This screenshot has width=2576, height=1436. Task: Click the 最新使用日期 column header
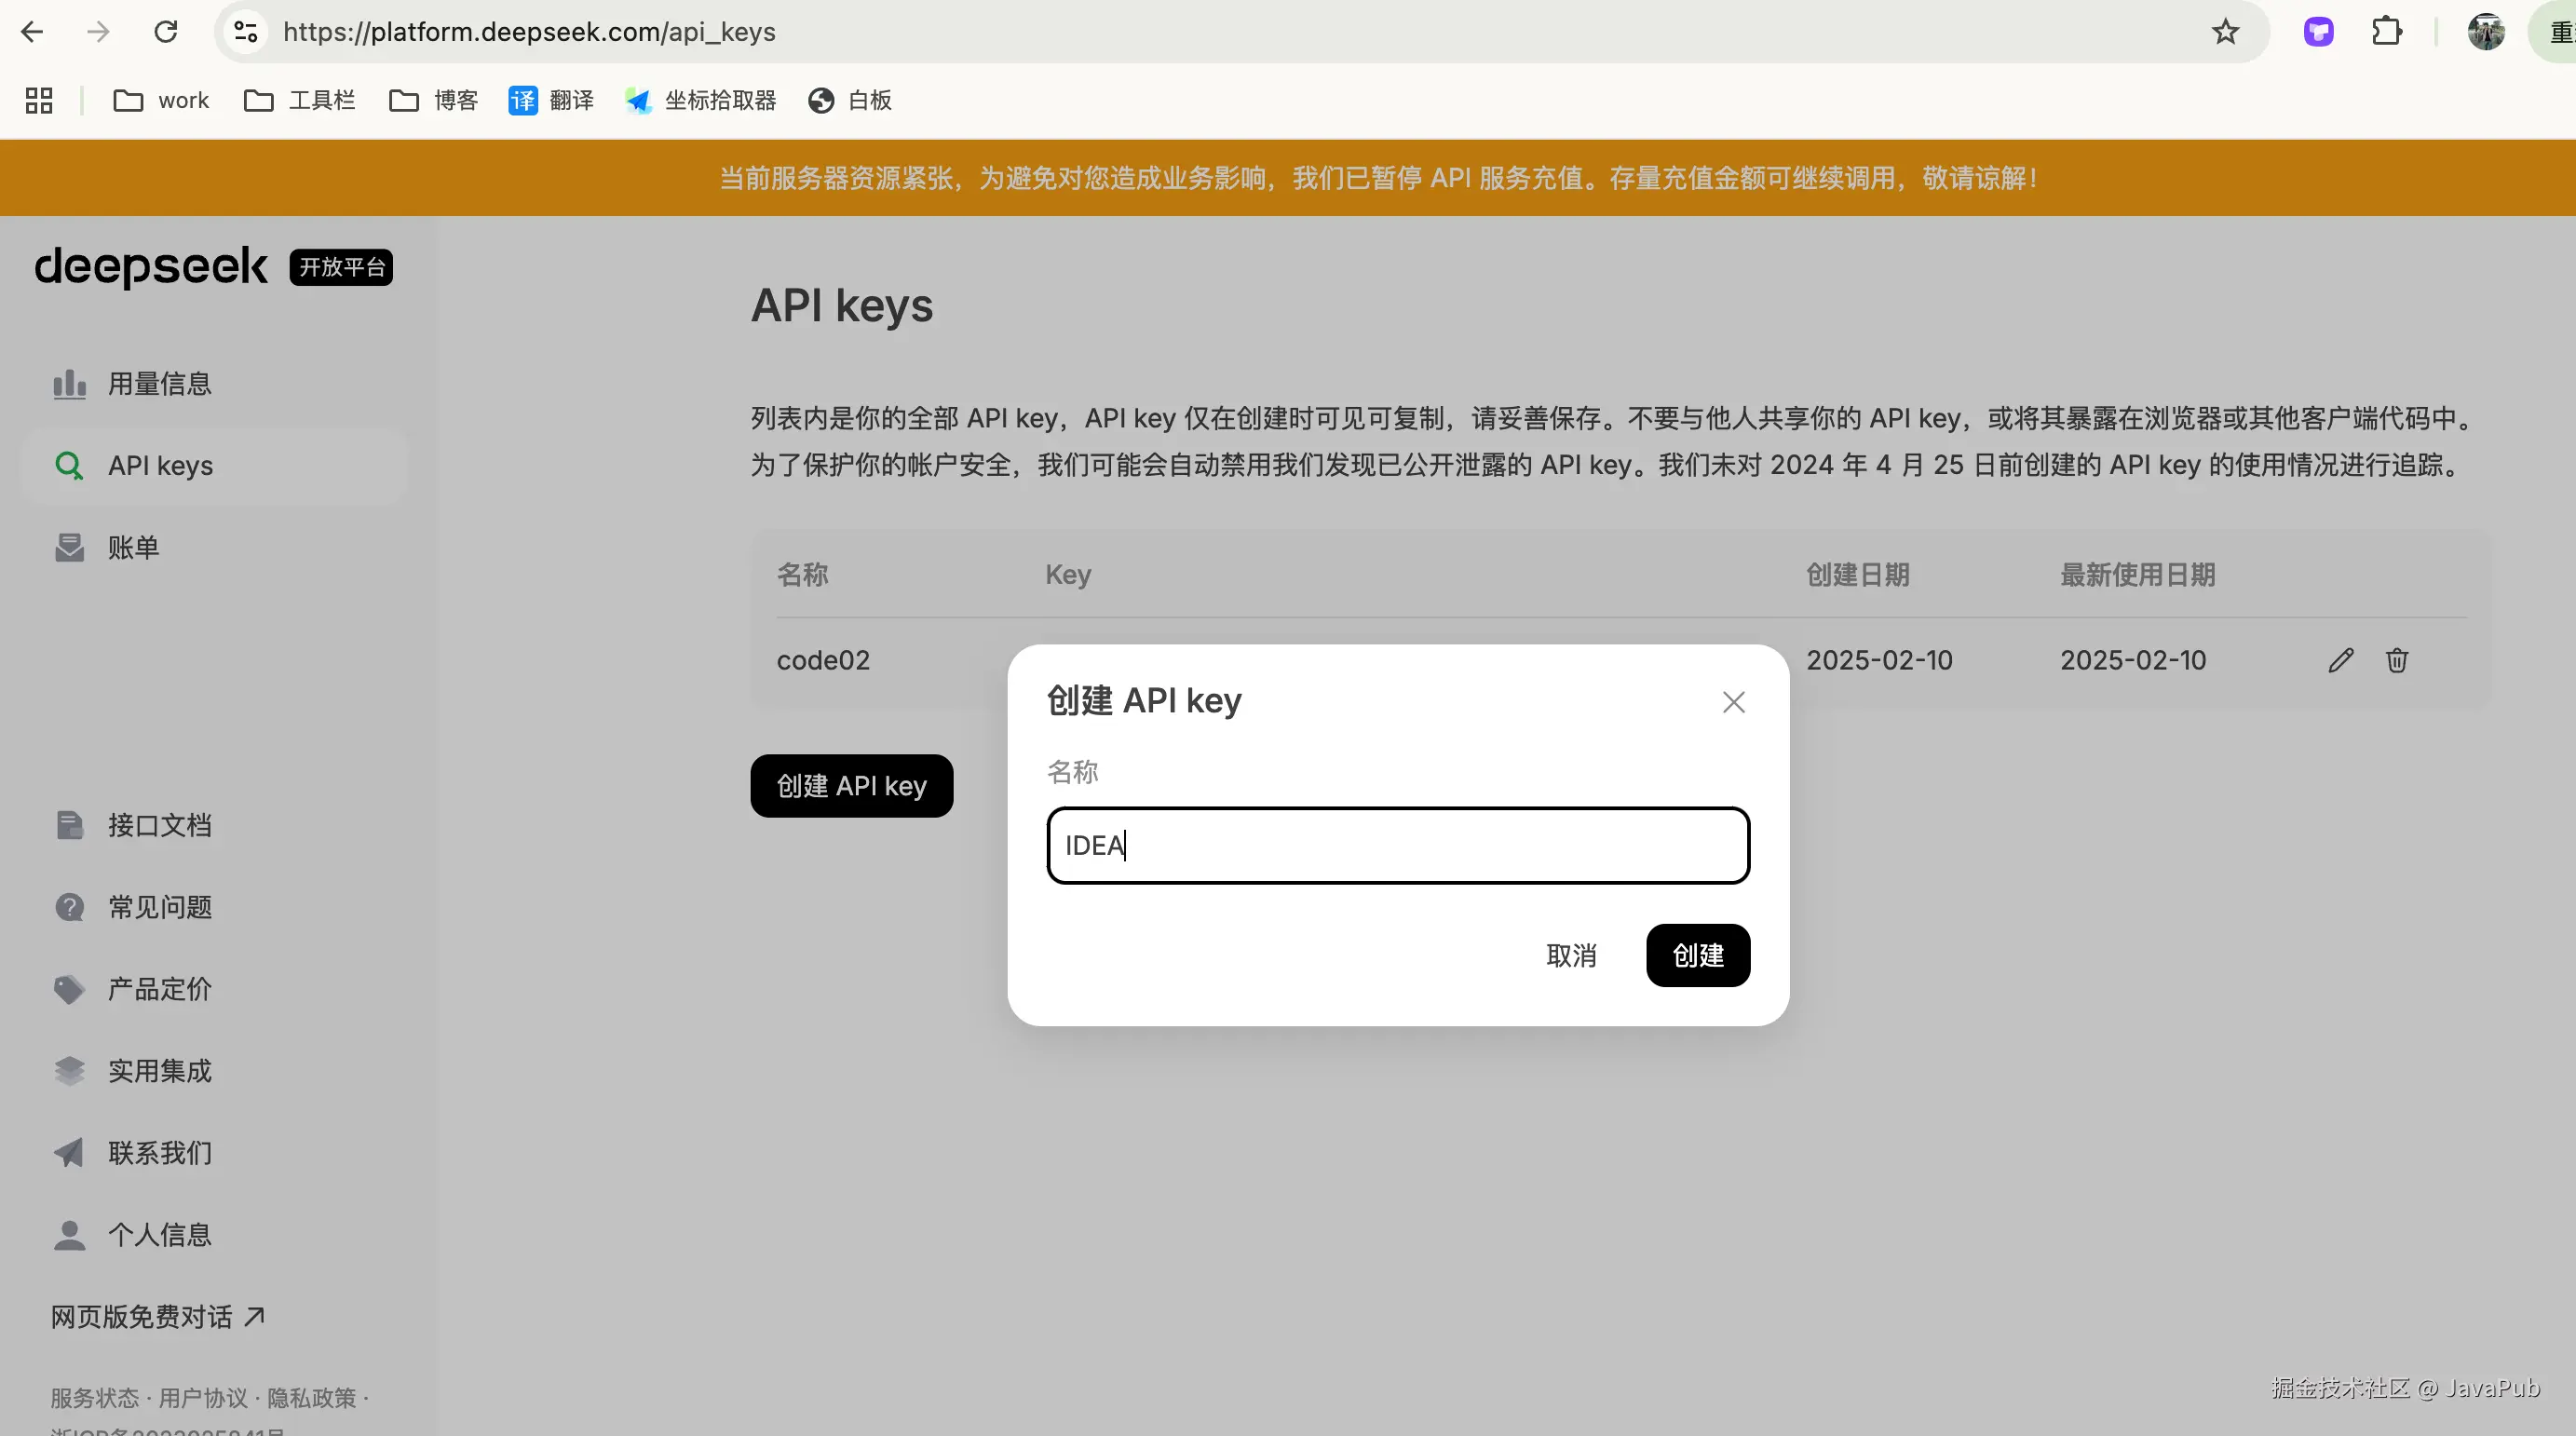[x=2138, y=575]
